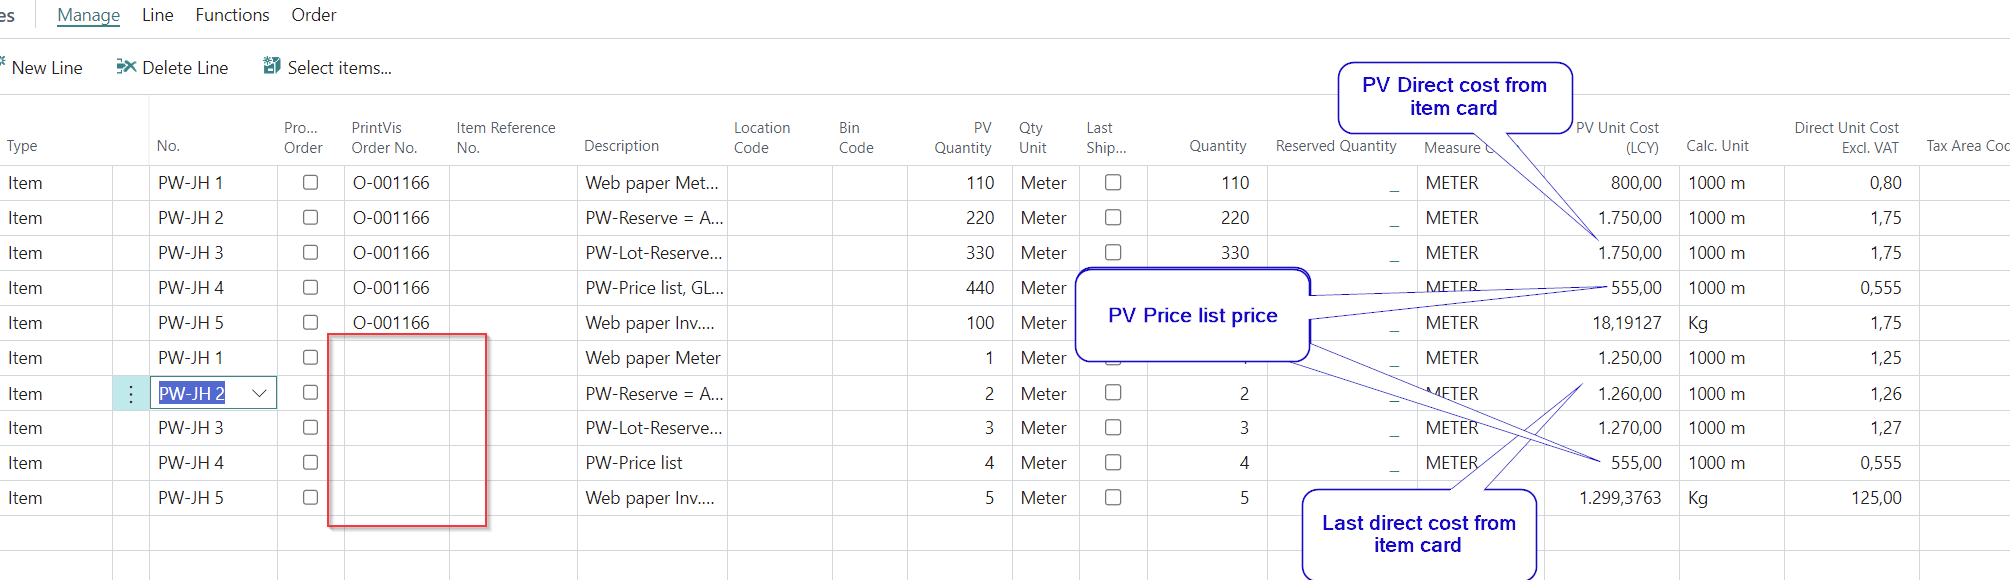2010x580 pixels.
Task: Click the Item Reference No. column header
Action: pyautogui.click(x=506, y=138)
